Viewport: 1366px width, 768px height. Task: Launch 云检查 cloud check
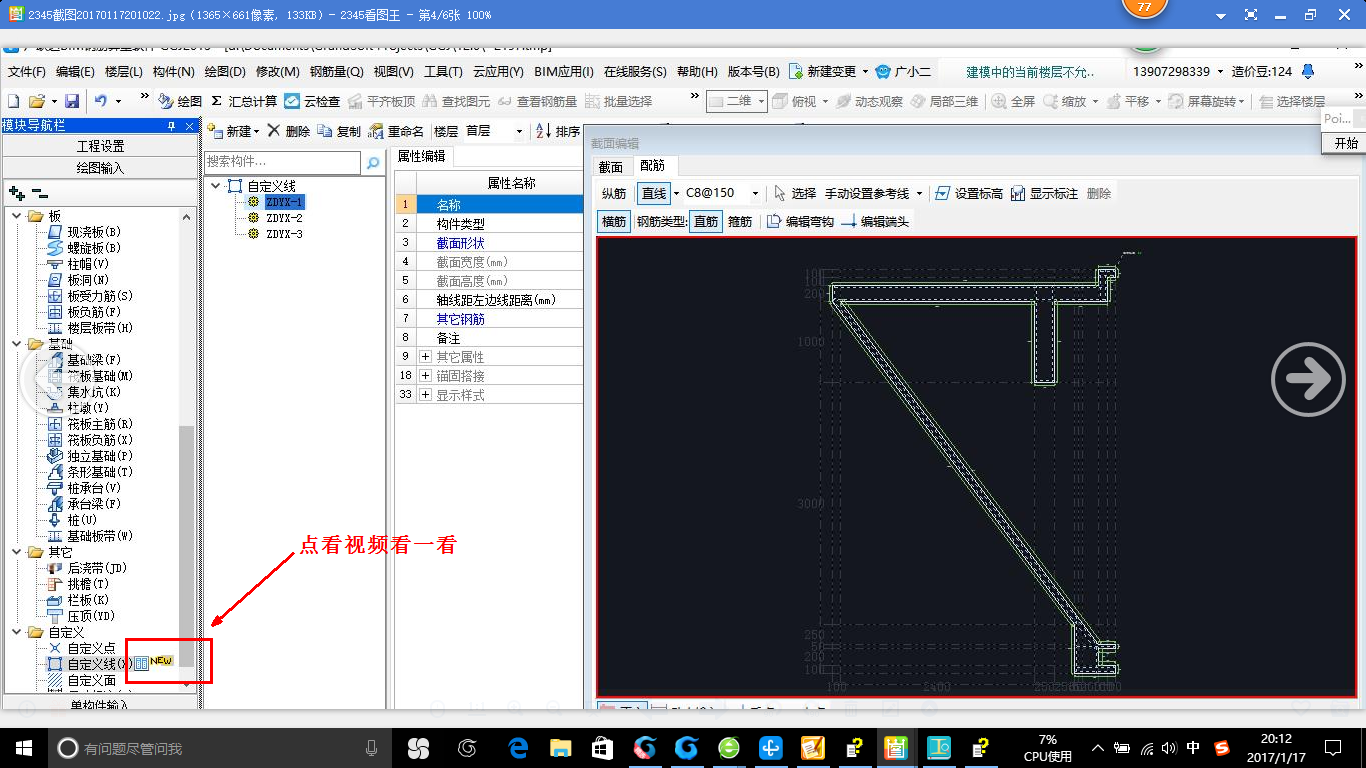312,101
